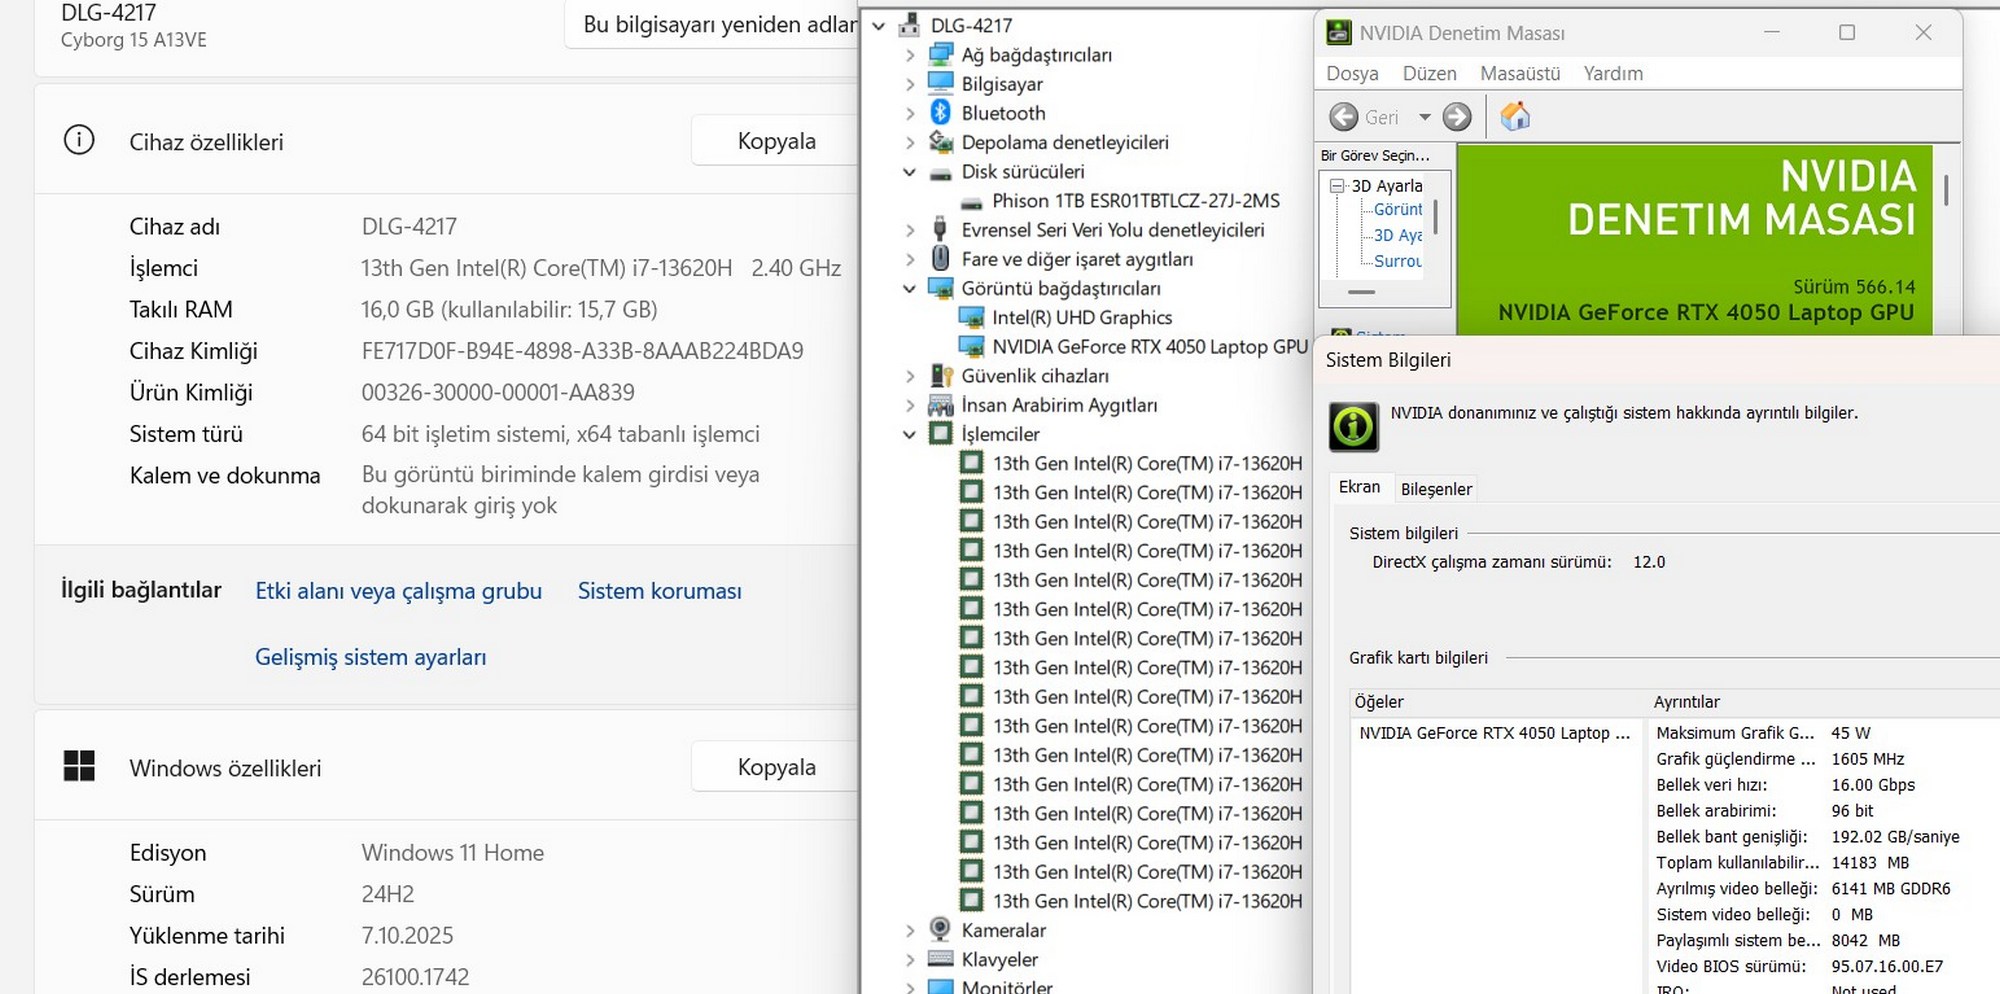Open the Dosya menu
This screenshot has height=994, width=2000.
1352,73
